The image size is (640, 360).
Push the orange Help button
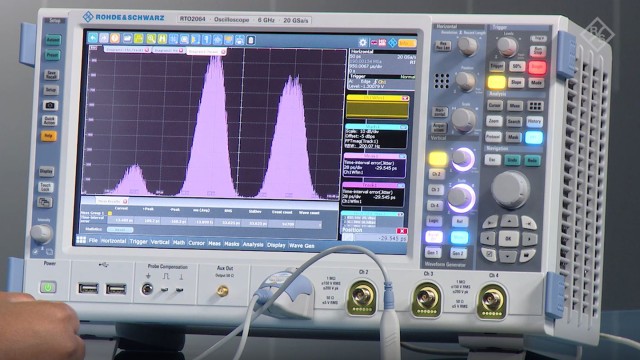click(x=49, y=136)
